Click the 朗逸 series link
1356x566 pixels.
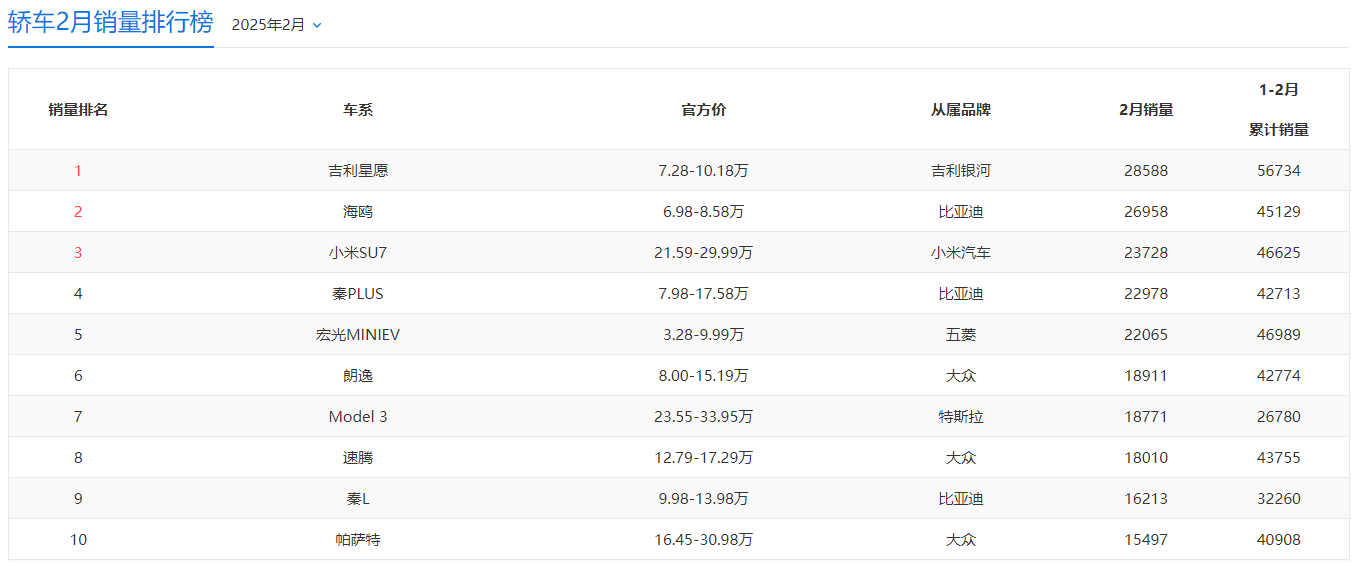[x=358, y=376]
